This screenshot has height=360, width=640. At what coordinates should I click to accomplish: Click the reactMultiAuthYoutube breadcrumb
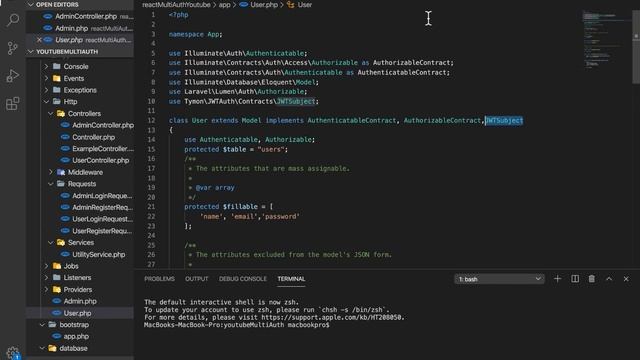point(176,5)
